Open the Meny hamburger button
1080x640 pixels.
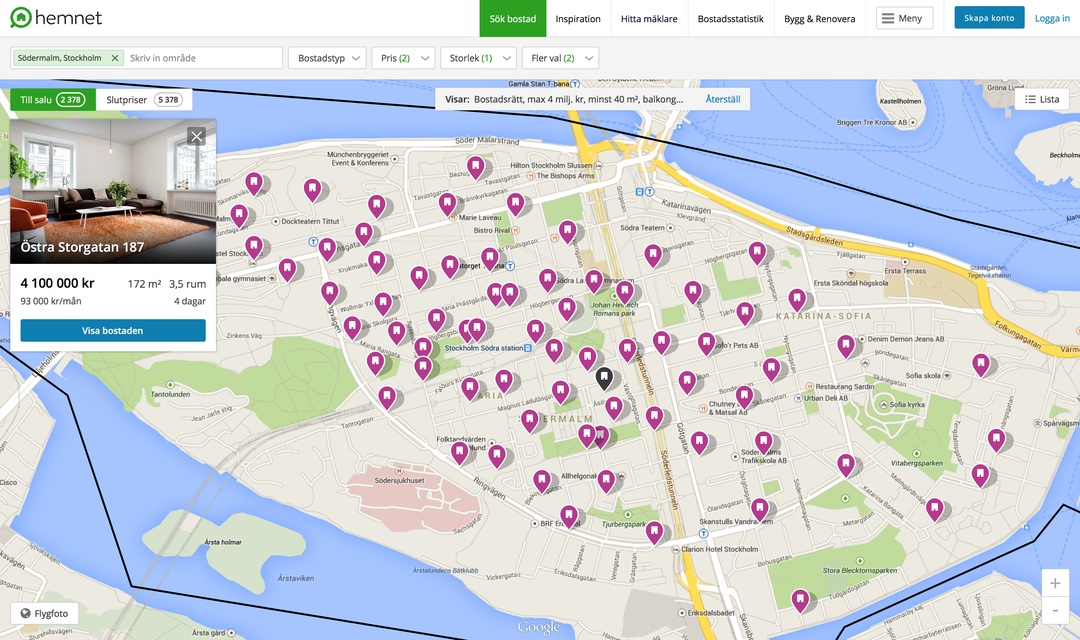click(x=904, y=18)
